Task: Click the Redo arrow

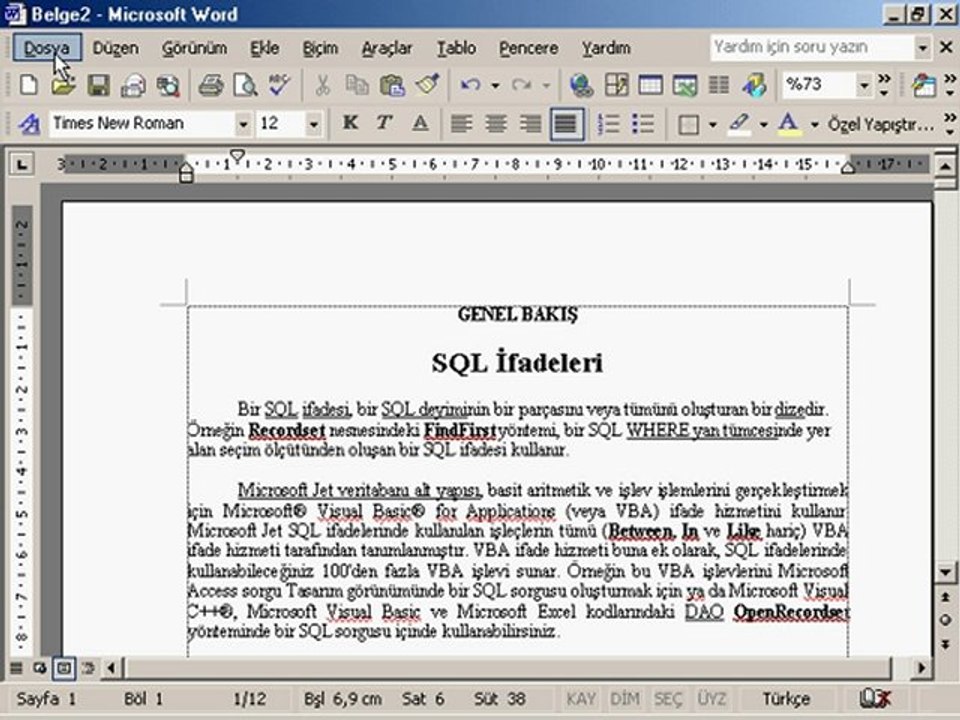Action: pyautogui.click(x=522, y=85)
